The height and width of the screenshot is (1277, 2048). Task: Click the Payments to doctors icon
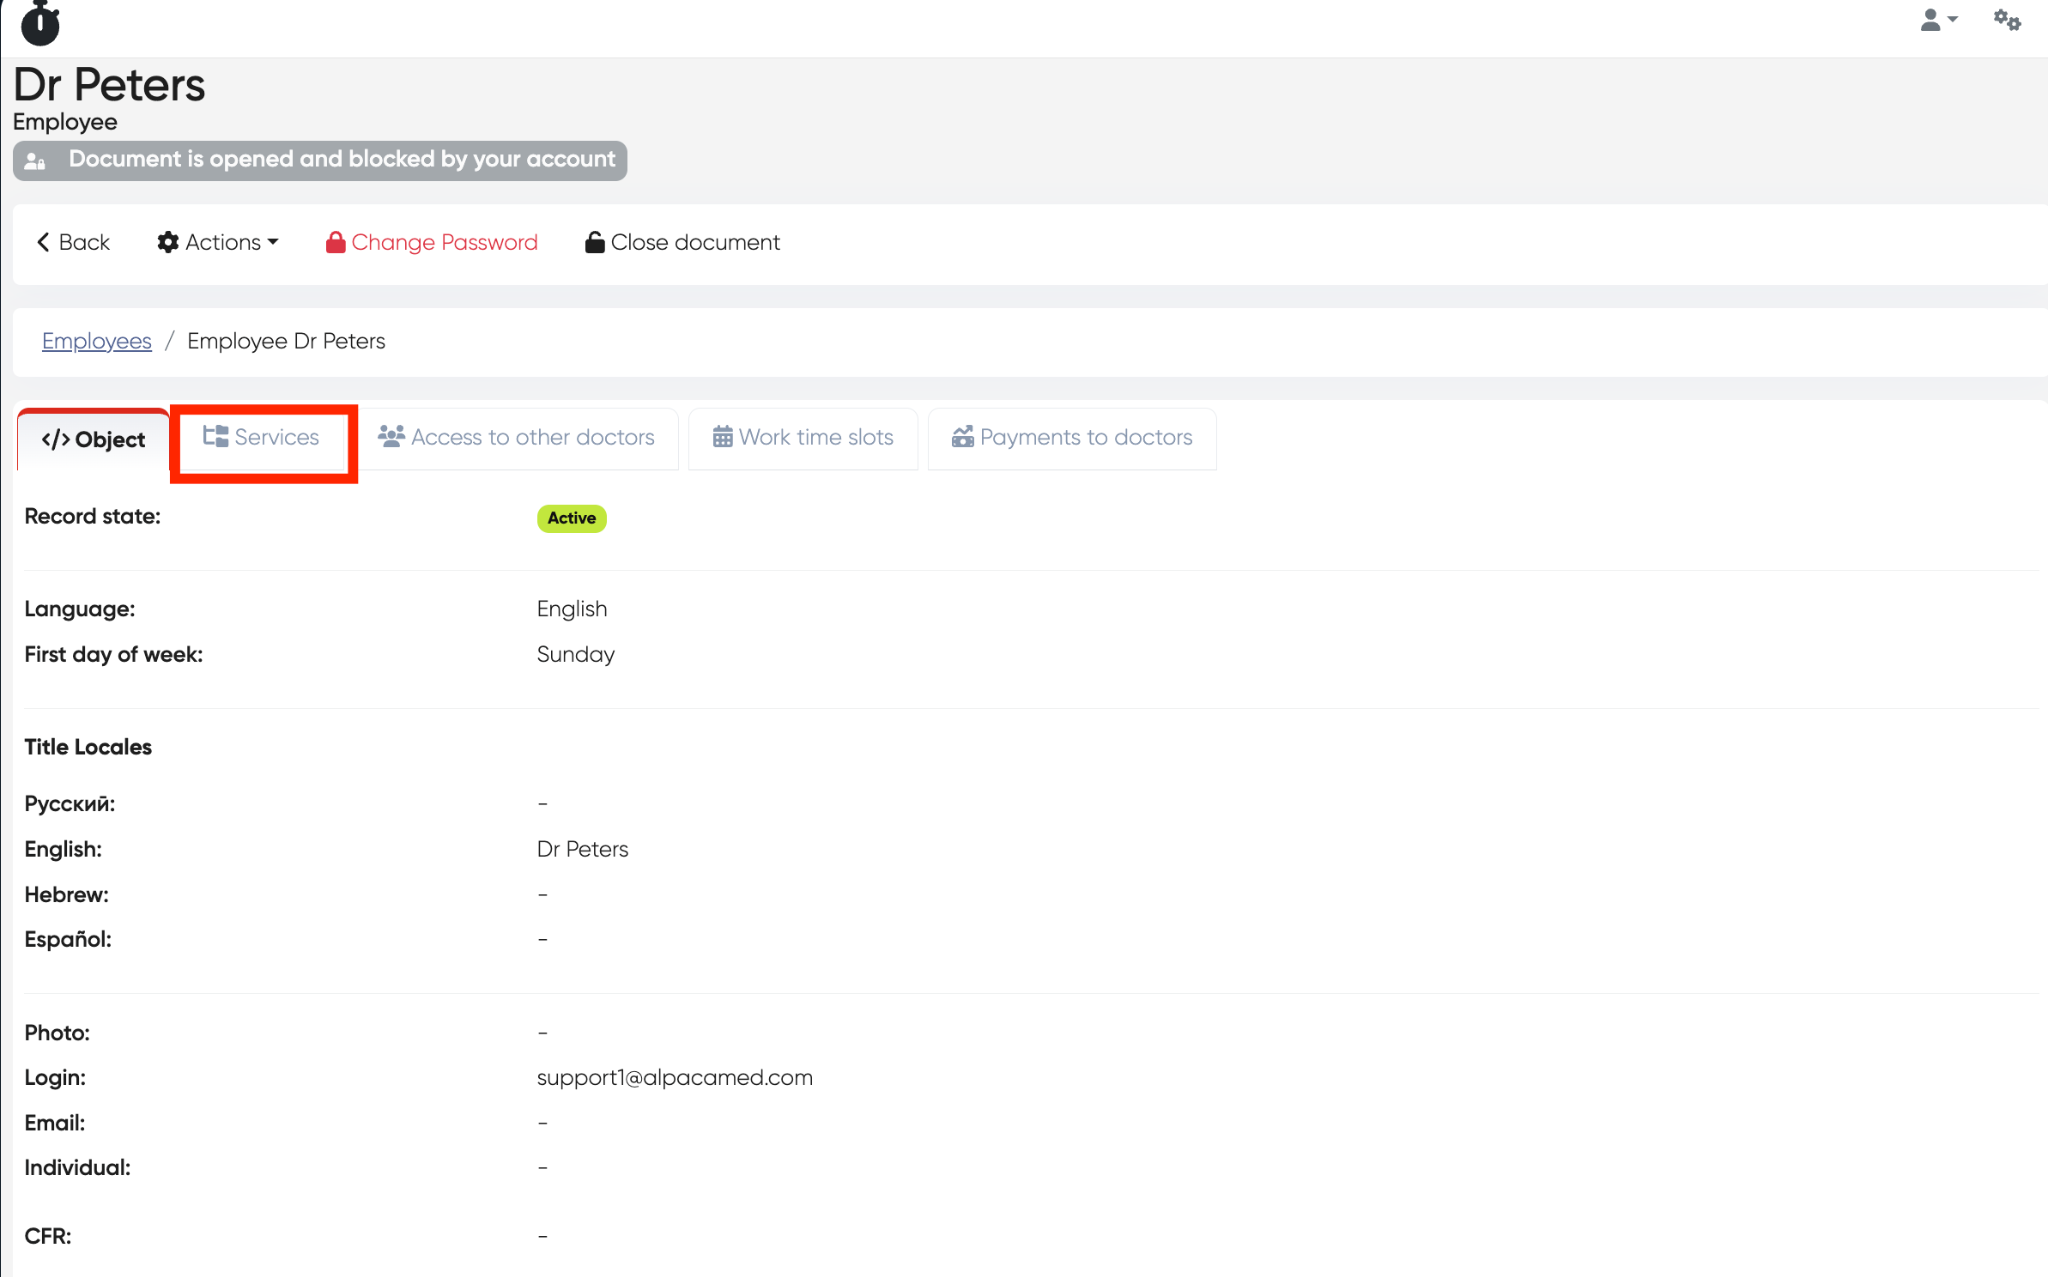tap(962, 437)
